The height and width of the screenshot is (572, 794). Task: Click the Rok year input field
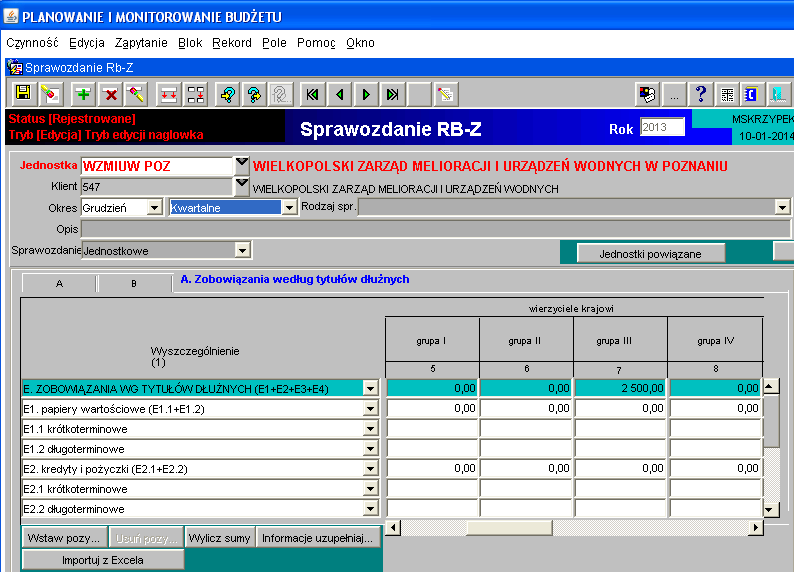click(x=662, y=127)
